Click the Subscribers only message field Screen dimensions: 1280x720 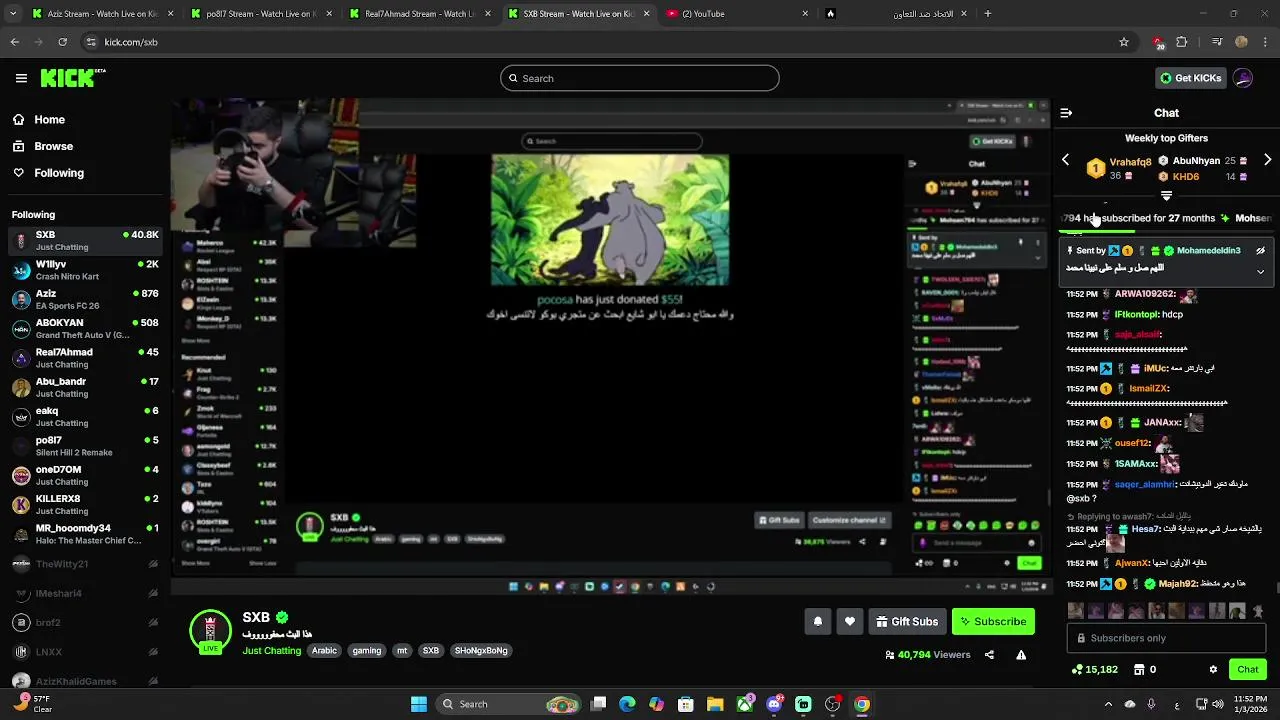coord(1166,638)
